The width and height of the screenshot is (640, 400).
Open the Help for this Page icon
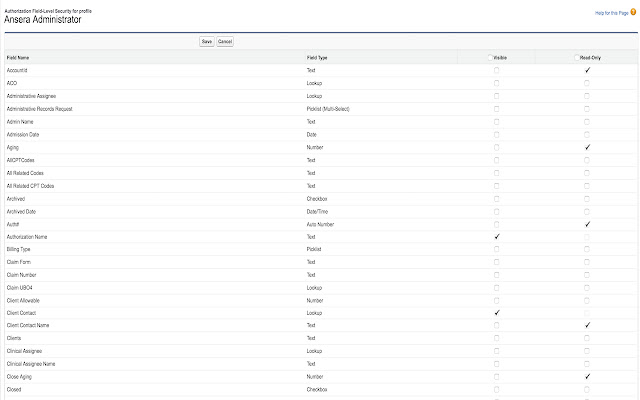[x=633, y=12]
